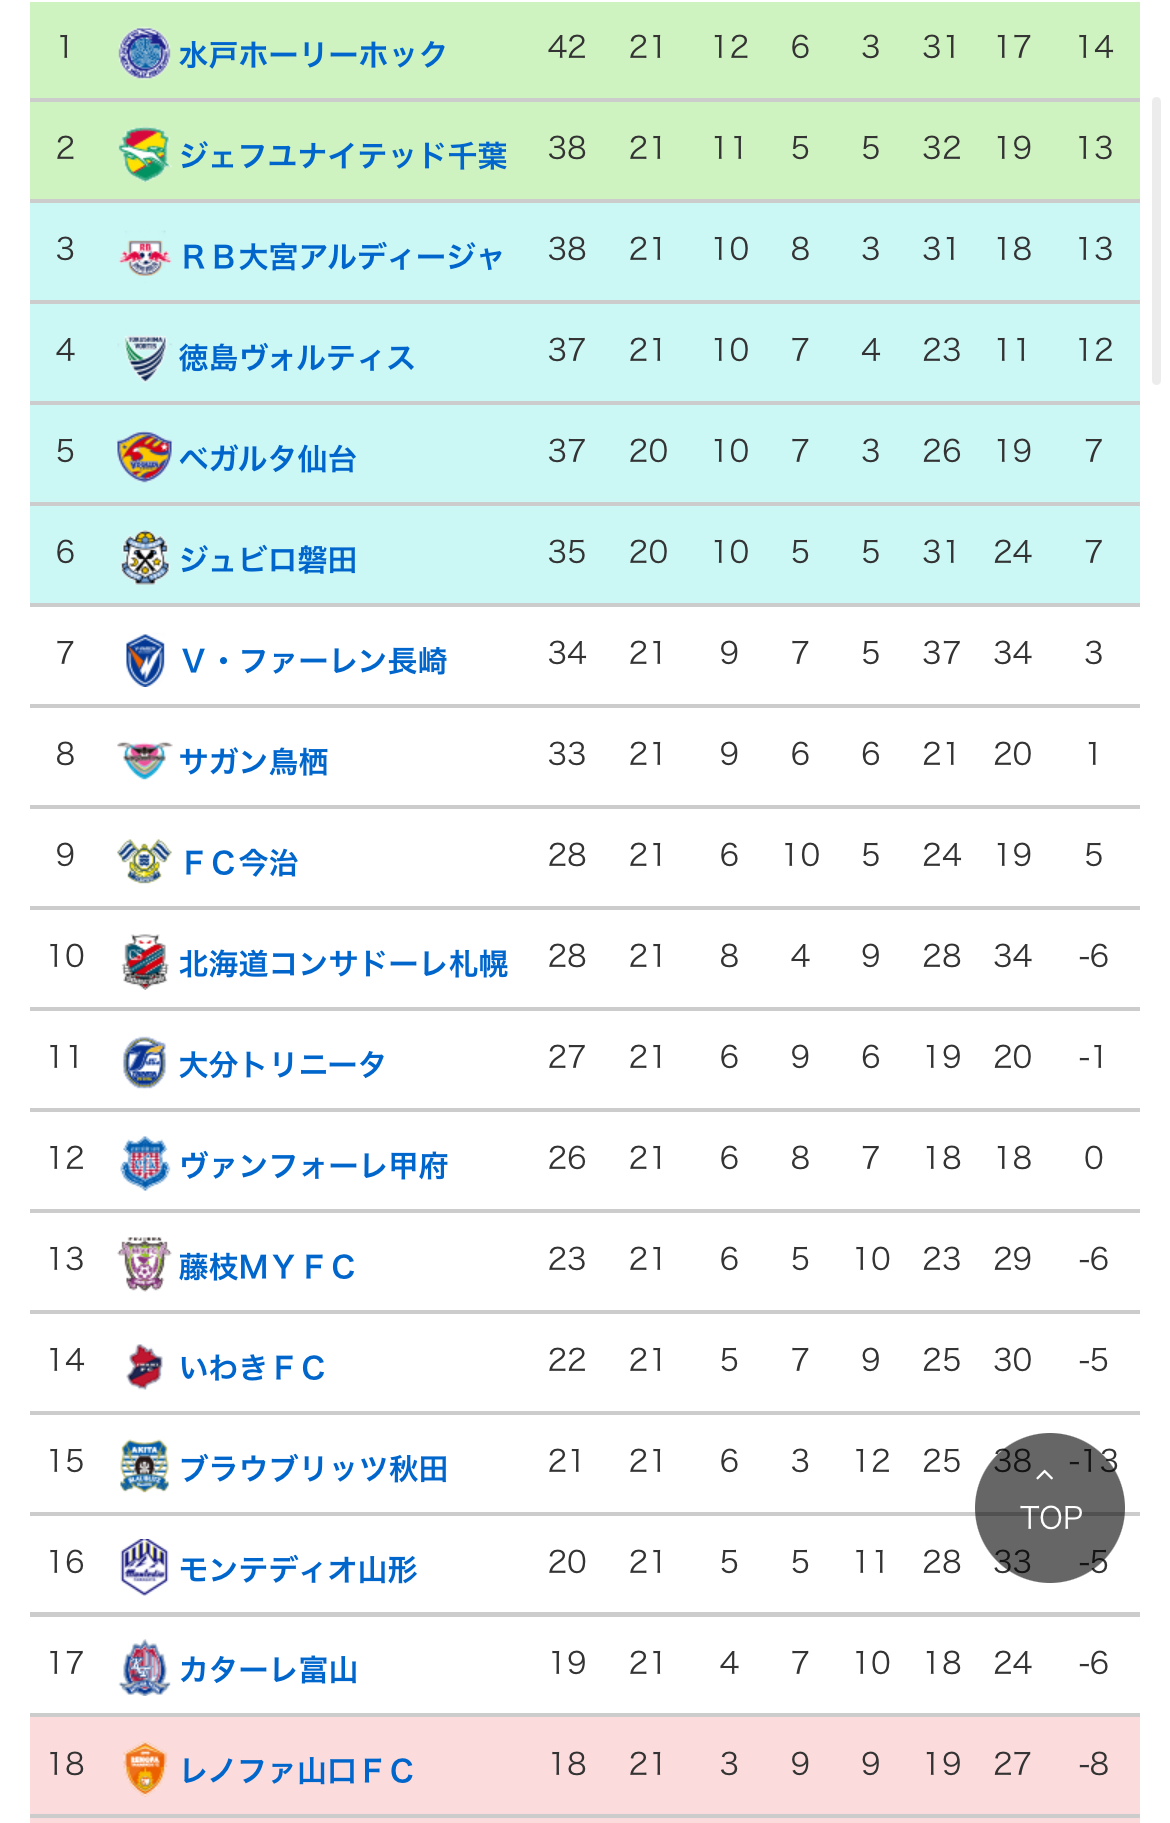Open the 大分トリニータ team page link
Screen dimensions: 1170x1823
282,1064
